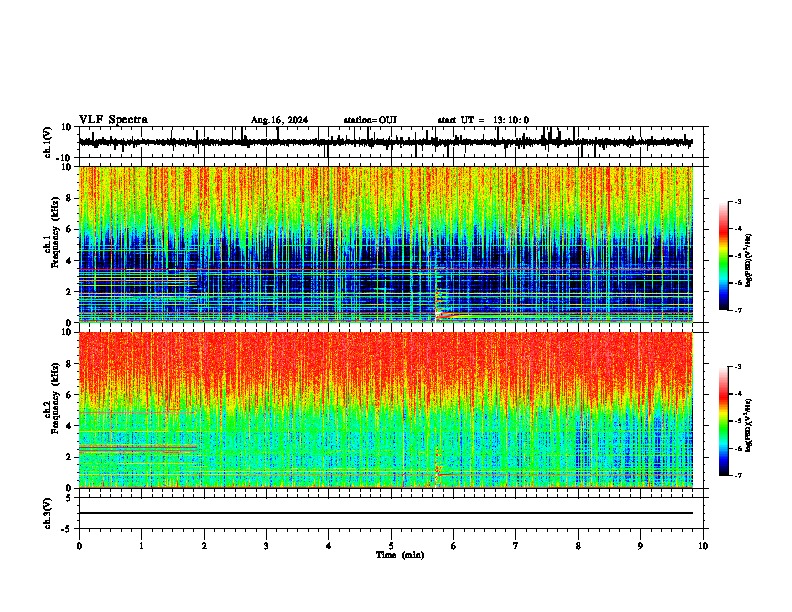Click the "ch.3(V)" axis label
The image size is (792, 612).
pos(48,513)
